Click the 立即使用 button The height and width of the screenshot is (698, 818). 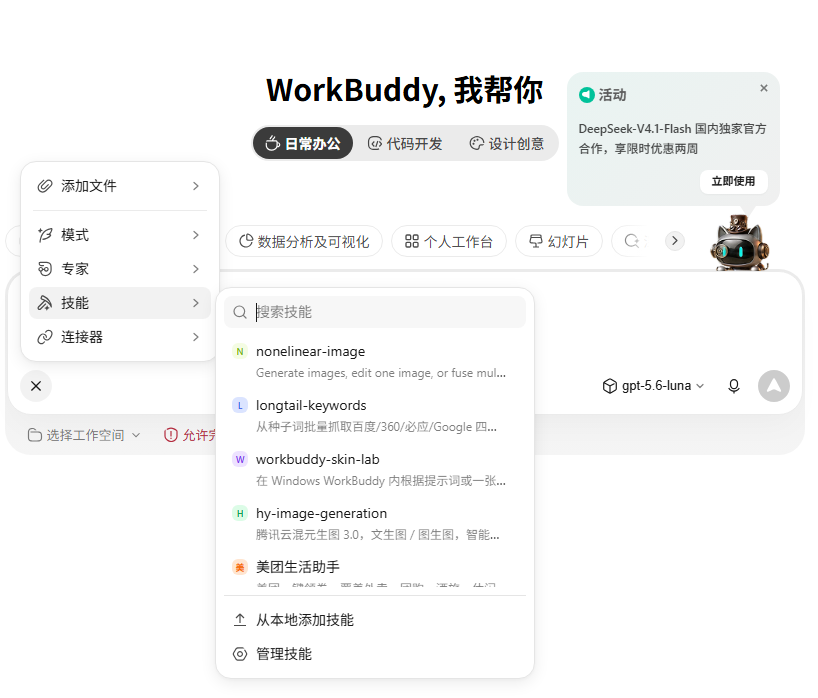pyautogui.click(x=733, y=182)
